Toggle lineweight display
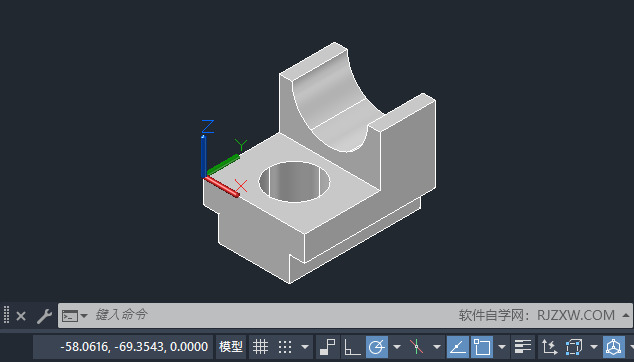The image size is (634, 362). pos(523,347)
